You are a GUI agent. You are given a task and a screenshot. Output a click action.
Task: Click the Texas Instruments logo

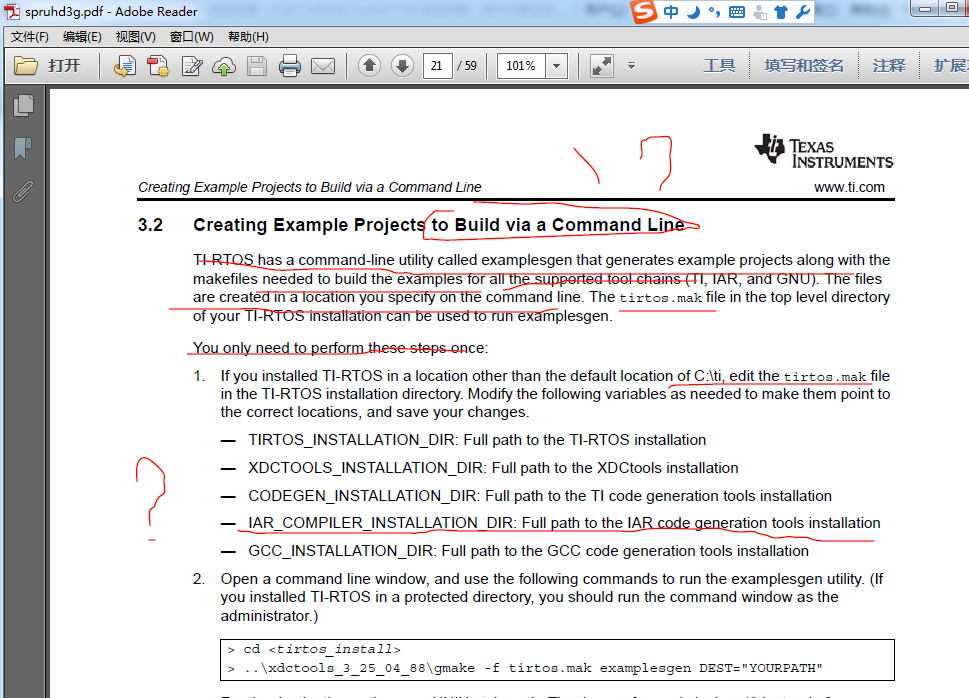pos(824,151)
